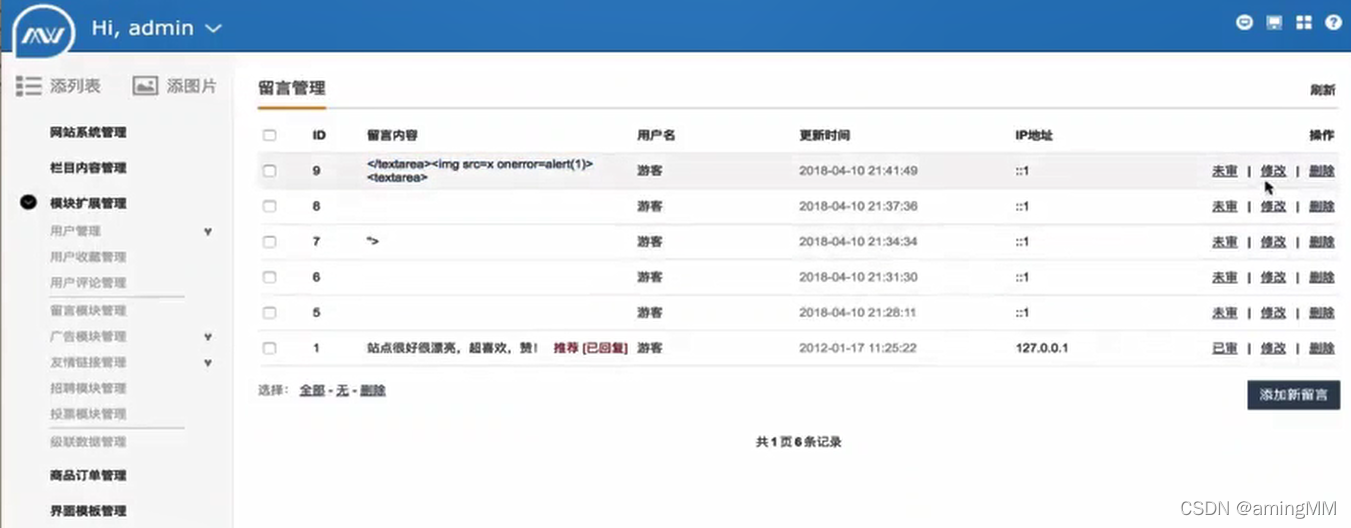Screen dimensions: 1351x528
Task: Click 修改 for message ID 9
Action: tap(1273, 171)
